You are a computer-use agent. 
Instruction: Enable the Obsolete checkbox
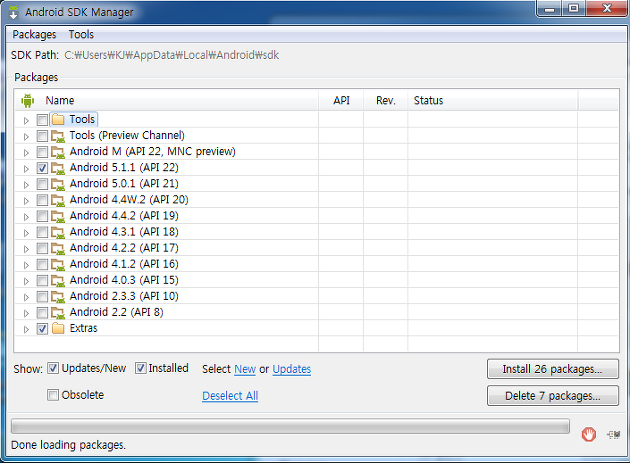(x=53, y=395)
